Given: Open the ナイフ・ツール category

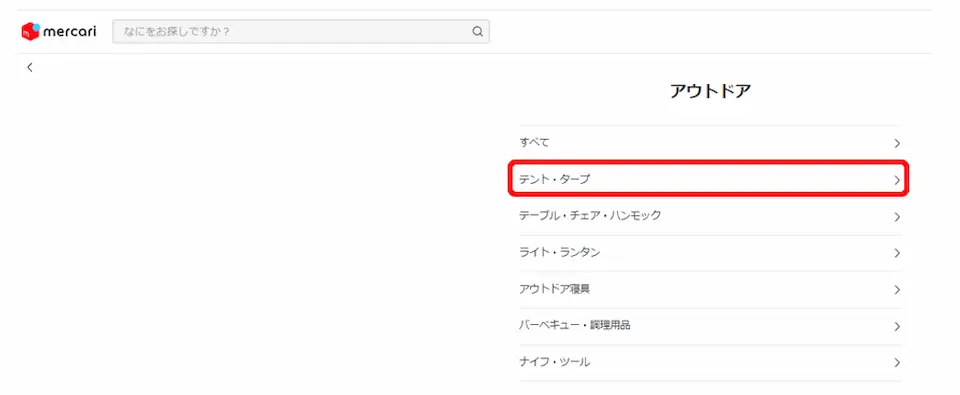Looking at the screenshot, I should (710, 362).
